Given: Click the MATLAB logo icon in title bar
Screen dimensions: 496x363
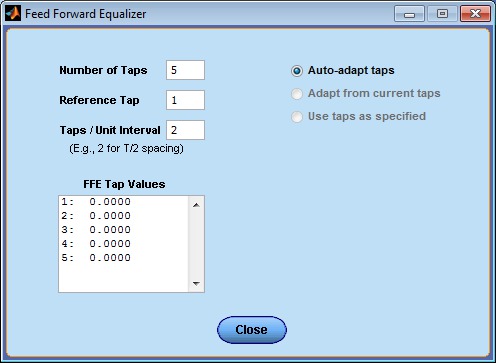Looking at the screenshot, I should (x=13, y=14).
